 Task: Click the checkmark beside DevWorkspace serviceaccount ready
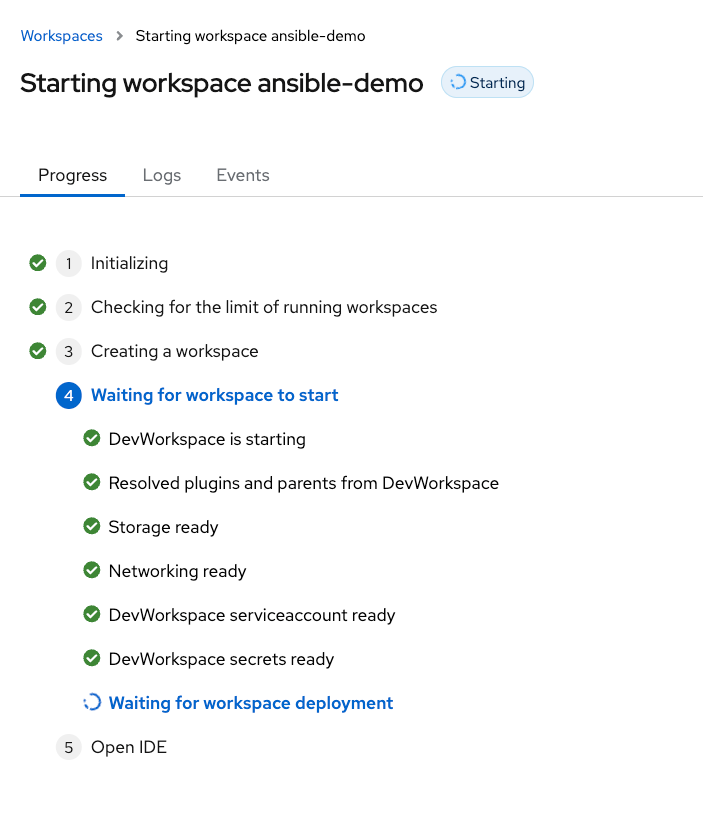(x=92, y=614)
